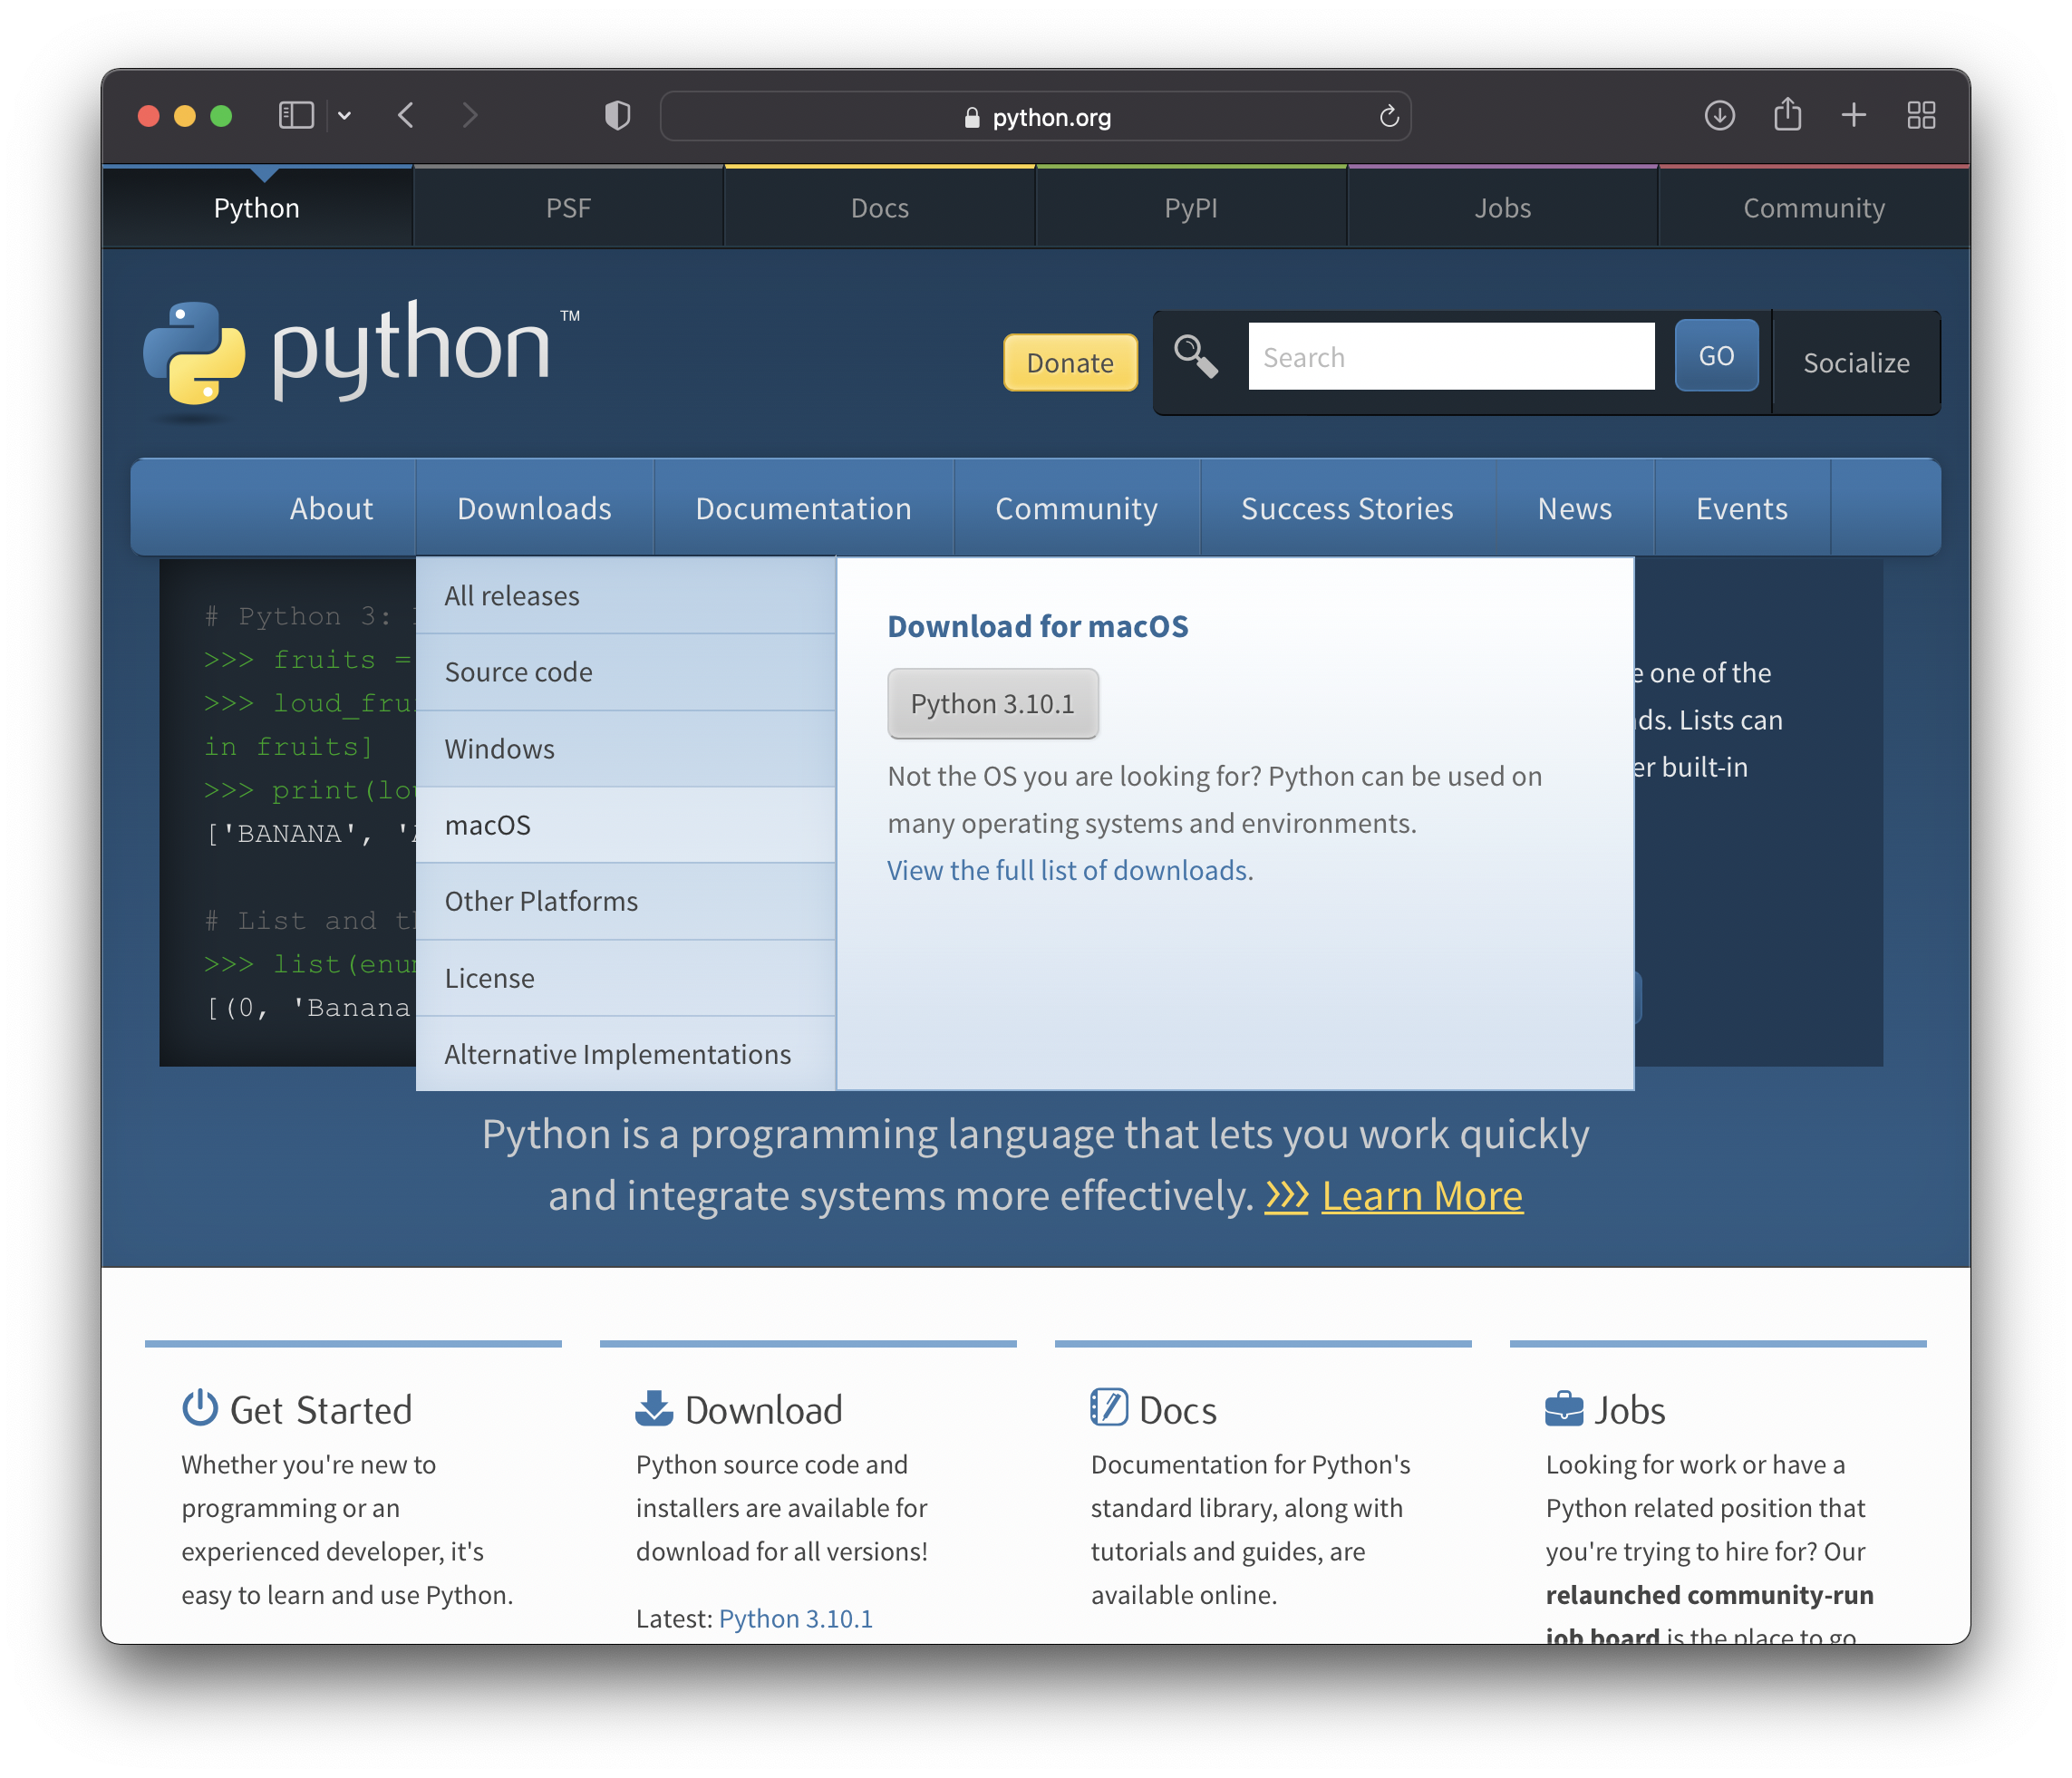Follow the Learn More link
This screenshot has height=1778, width=2072.
(1422, 1196)
